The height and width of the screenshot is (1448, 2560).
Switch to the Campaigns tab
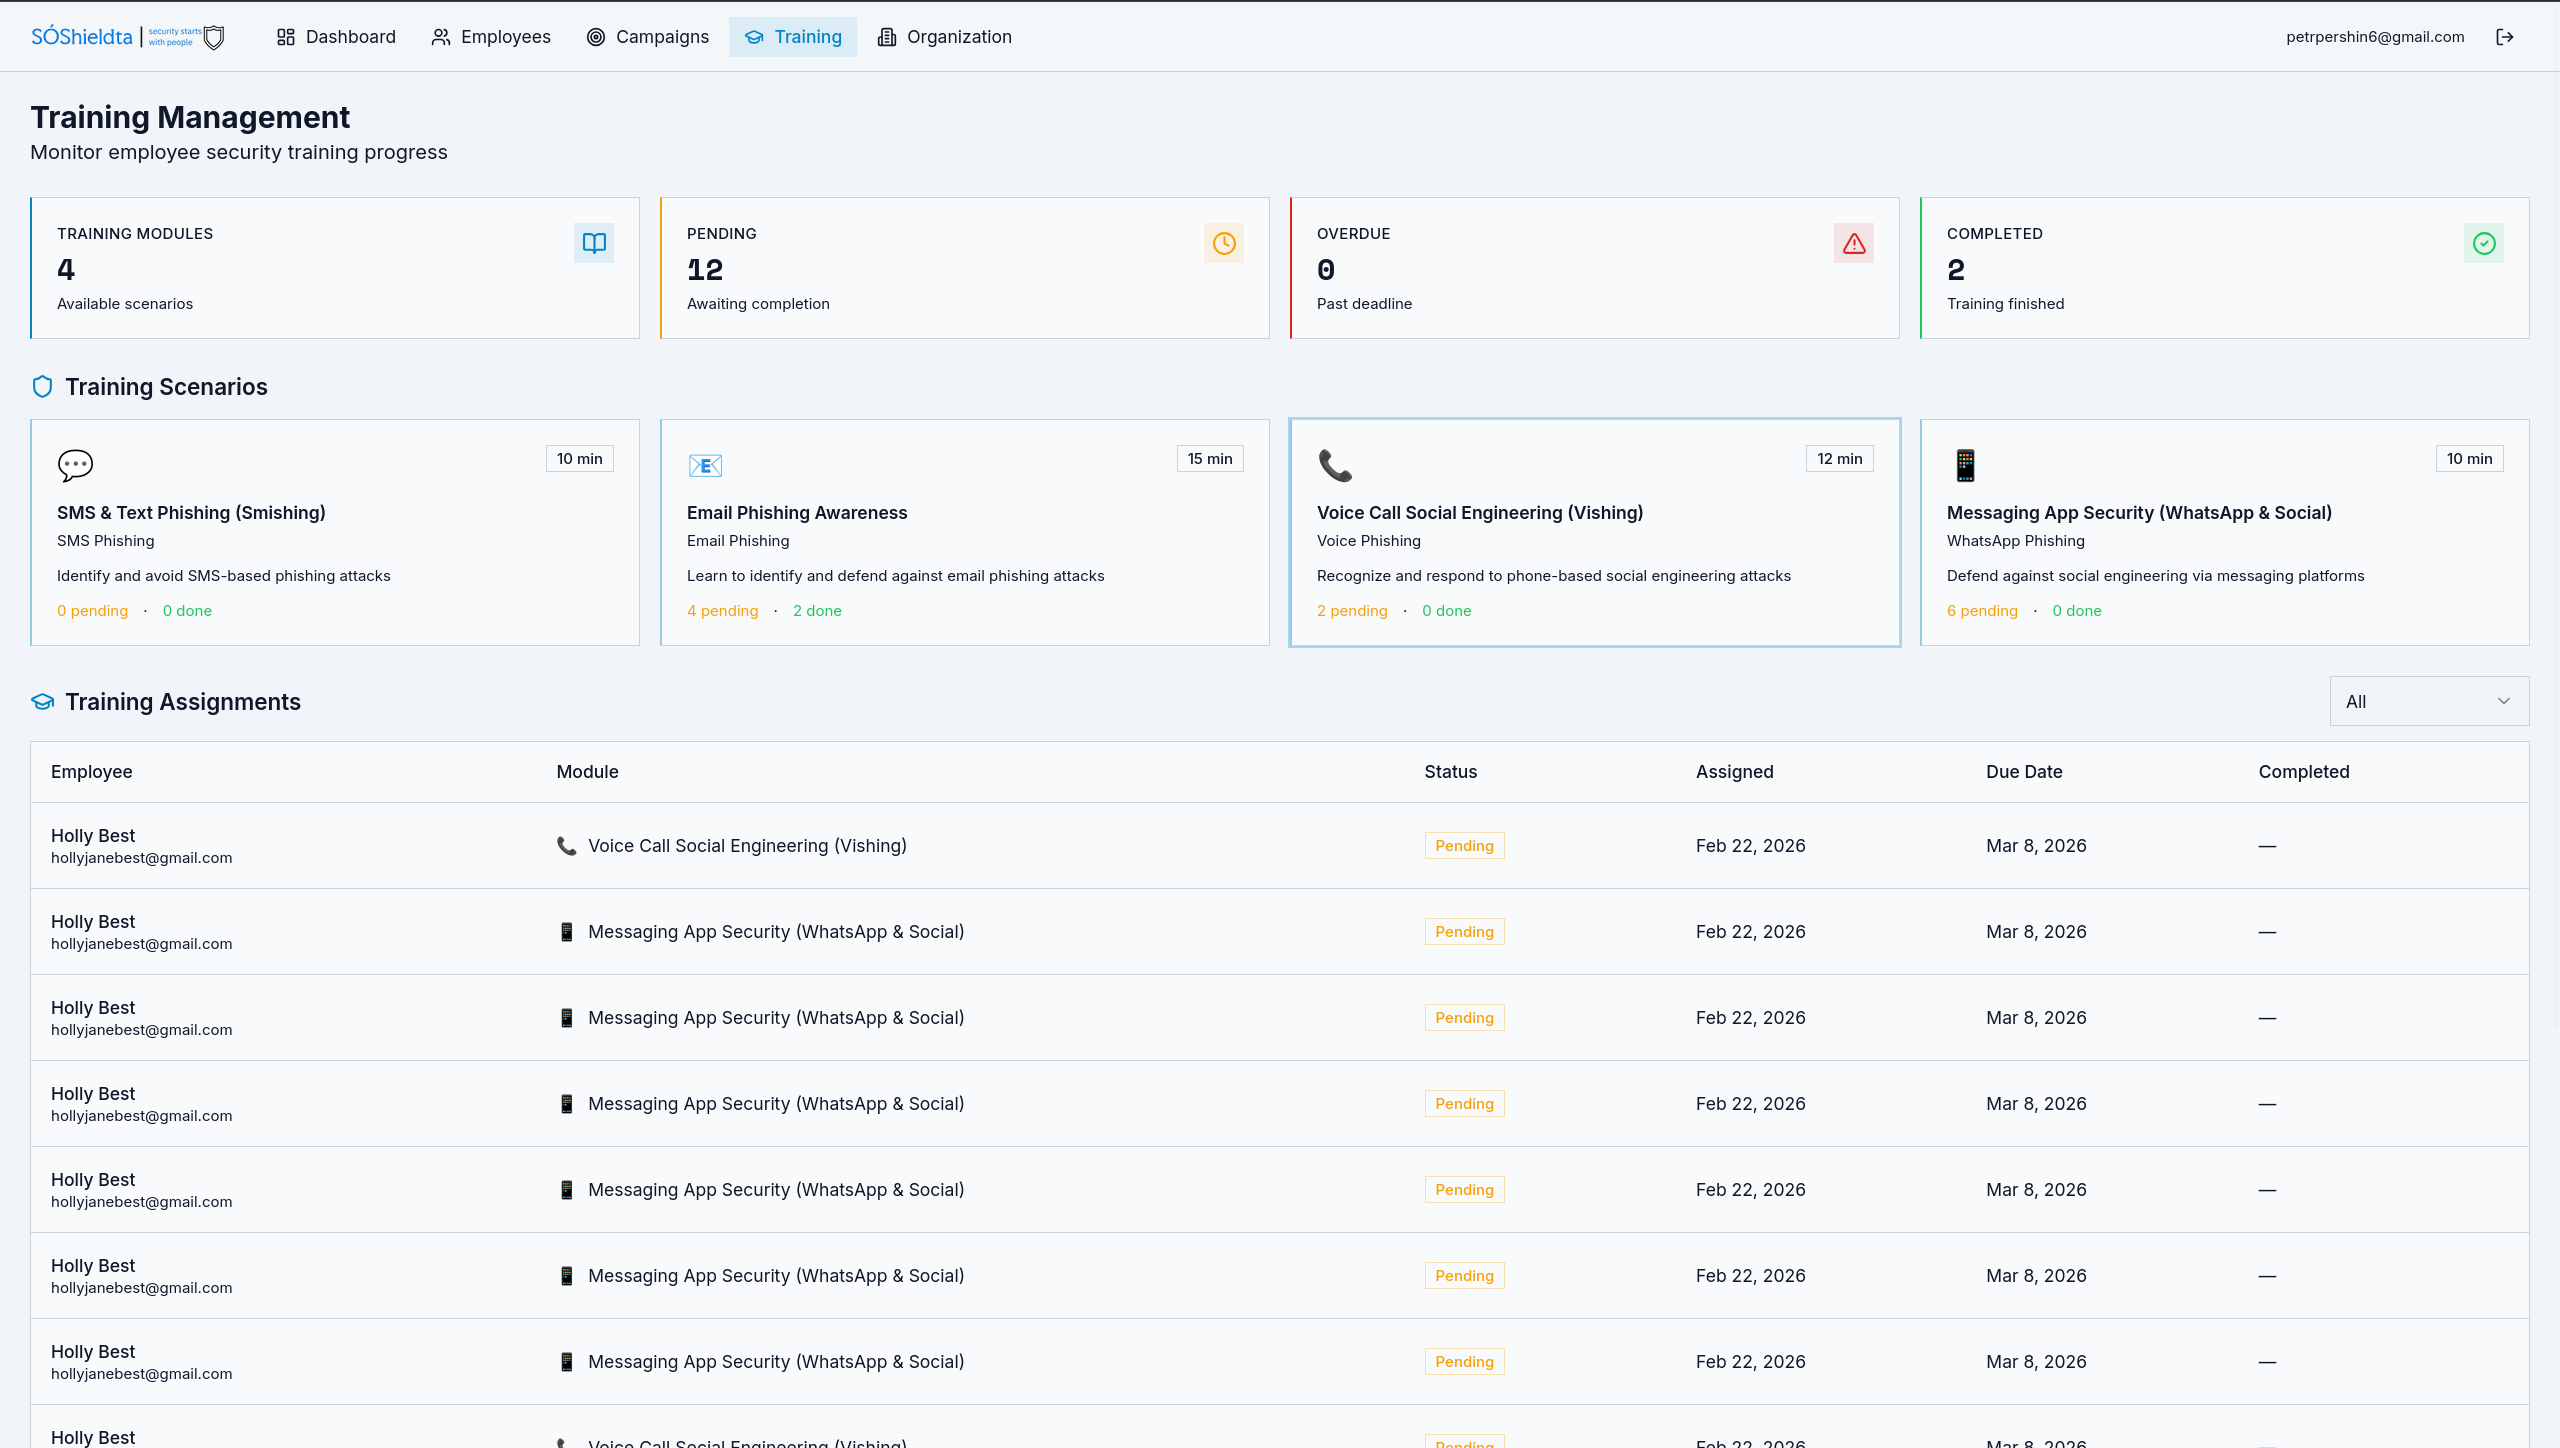pos(647,37)
